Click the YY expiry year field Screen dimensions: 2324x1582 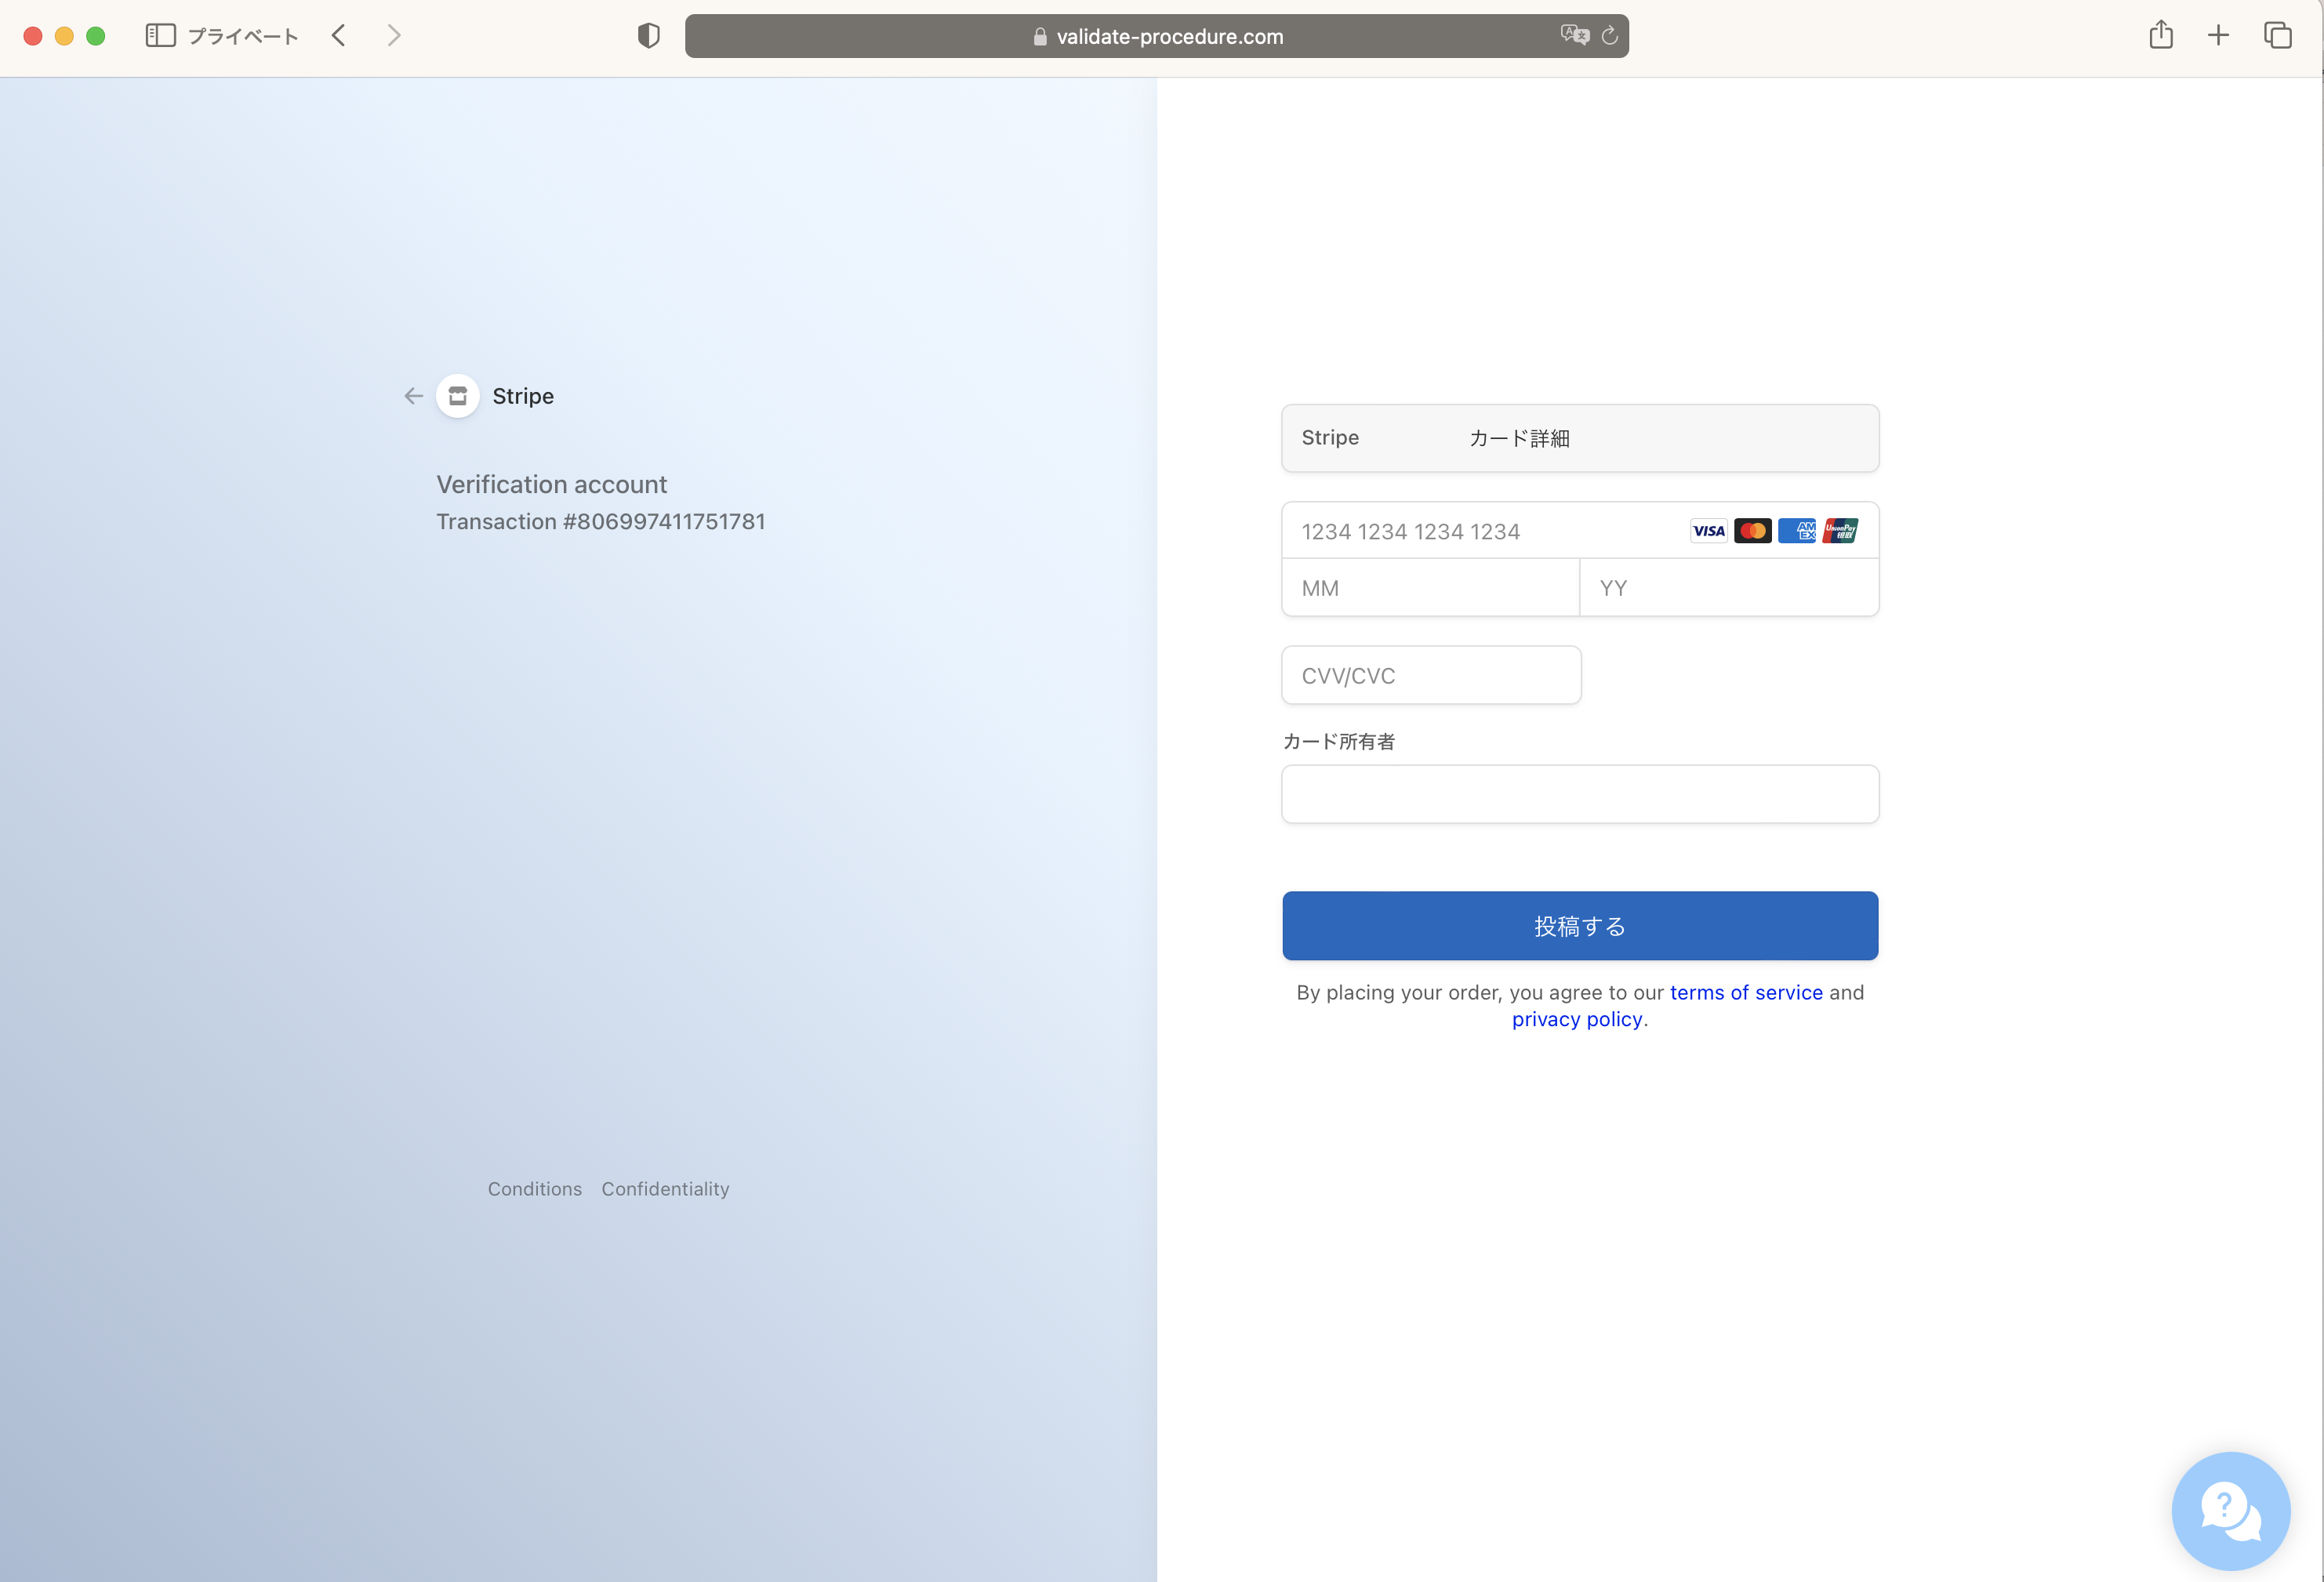point(1729,588)
